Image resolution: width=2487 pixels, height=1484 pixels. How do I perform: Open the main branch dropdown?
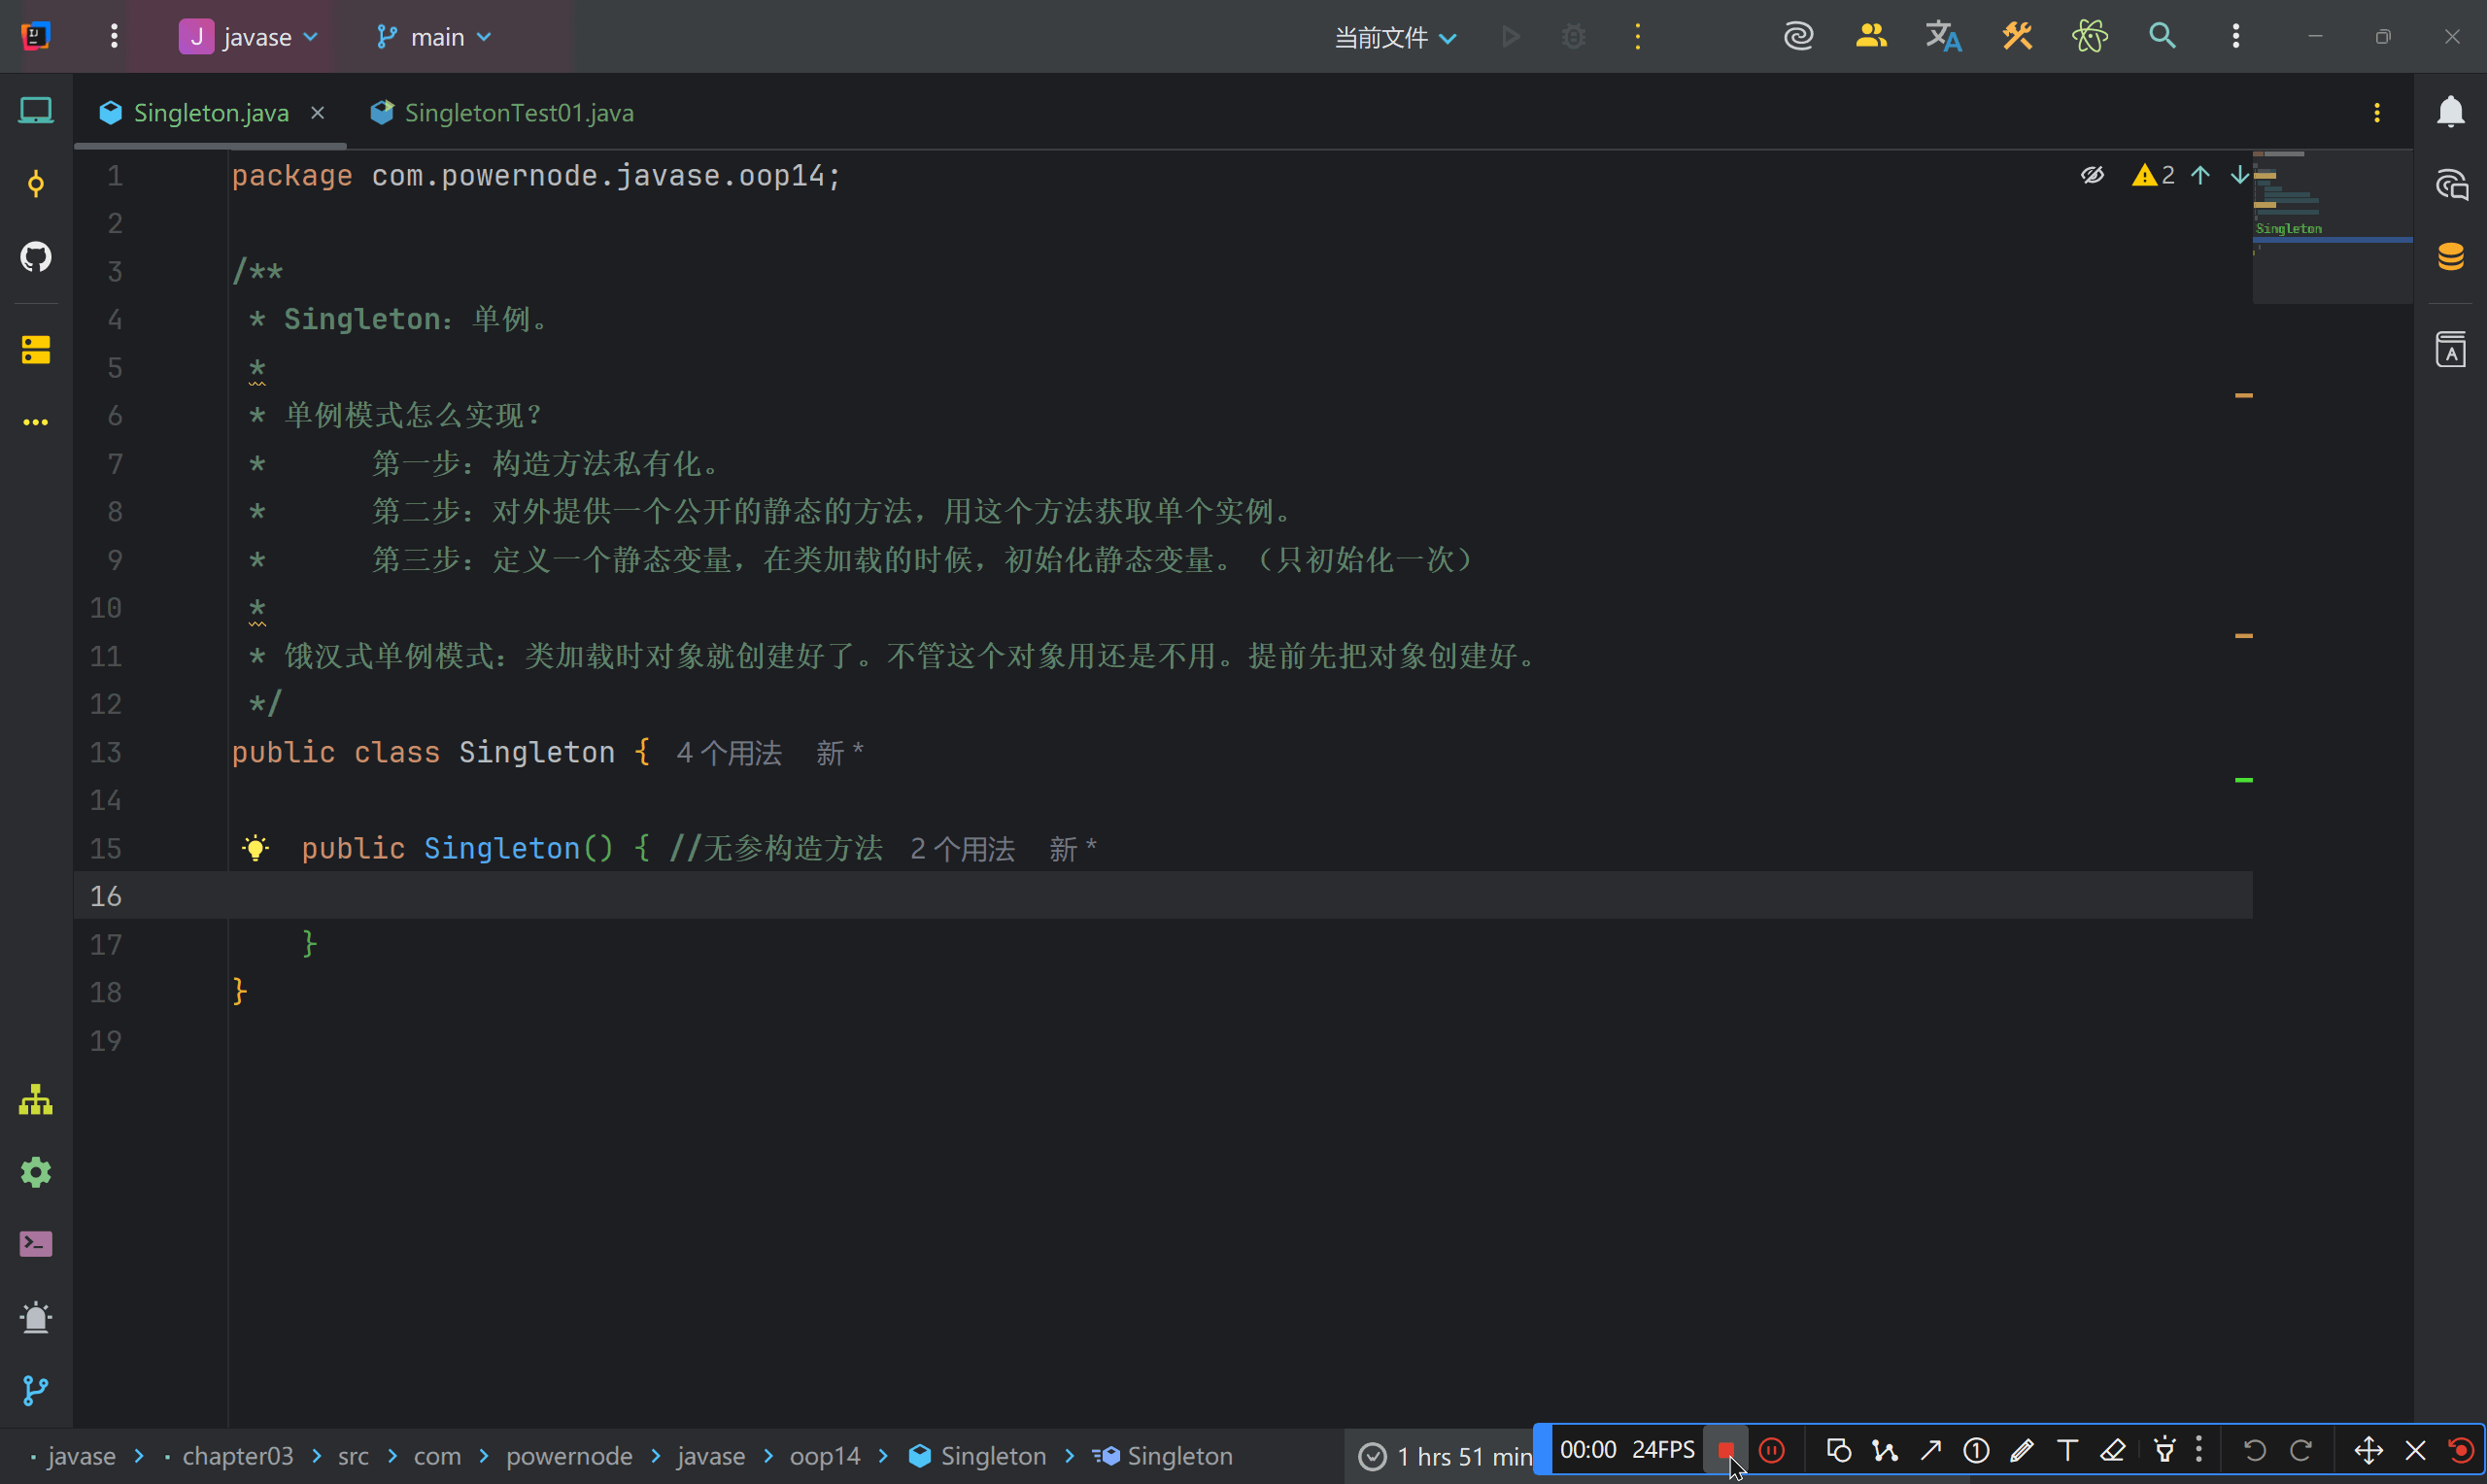[435, 37]
